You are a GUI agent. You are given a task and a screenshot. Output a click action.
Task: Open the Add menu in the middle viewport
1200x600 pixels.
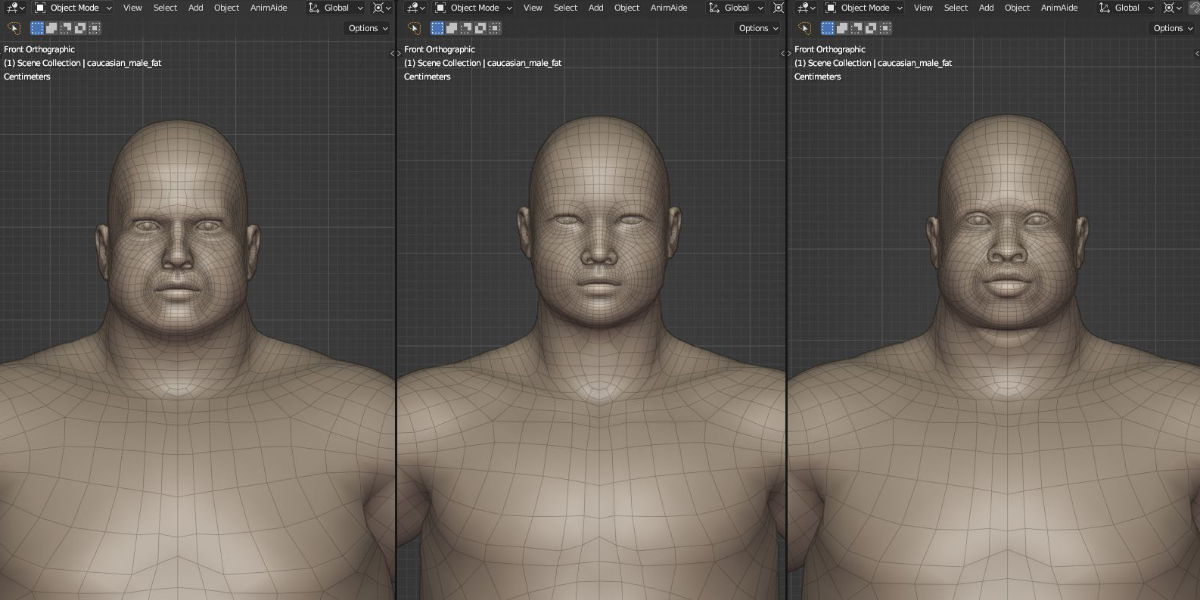(x=596, y=7)
